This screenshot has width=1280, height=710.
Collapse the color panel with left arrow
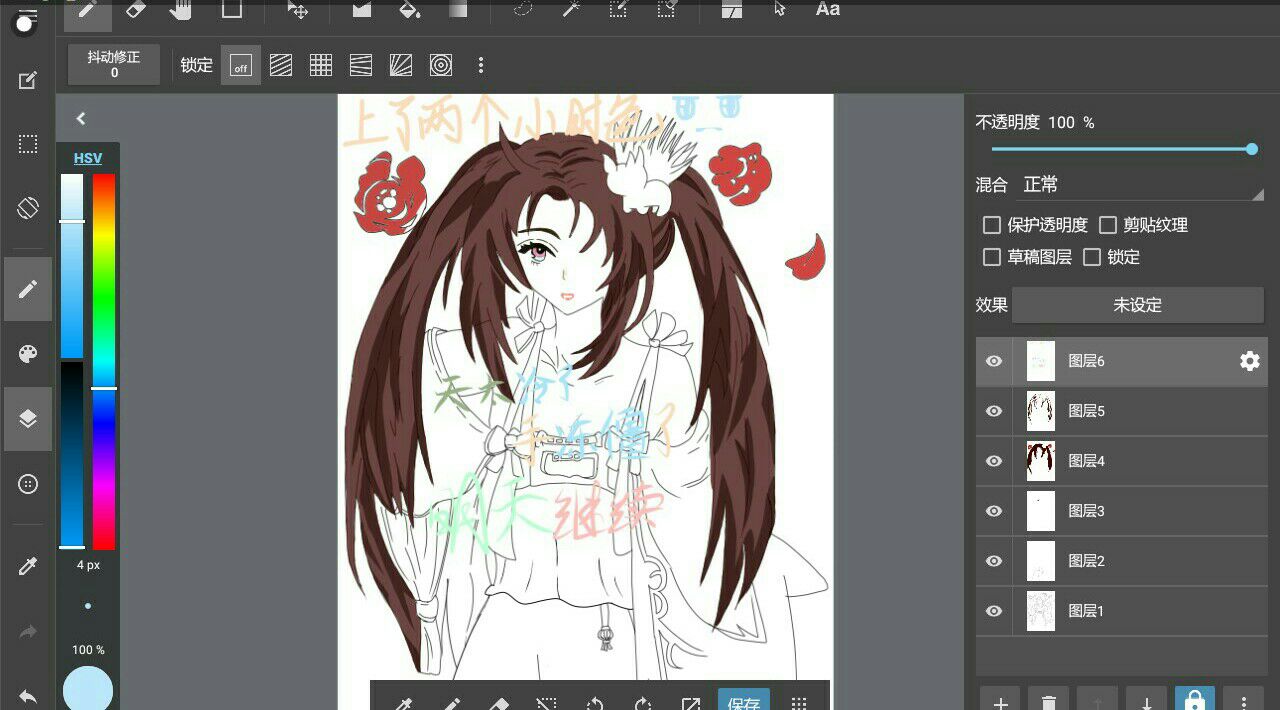coord(81,119)
